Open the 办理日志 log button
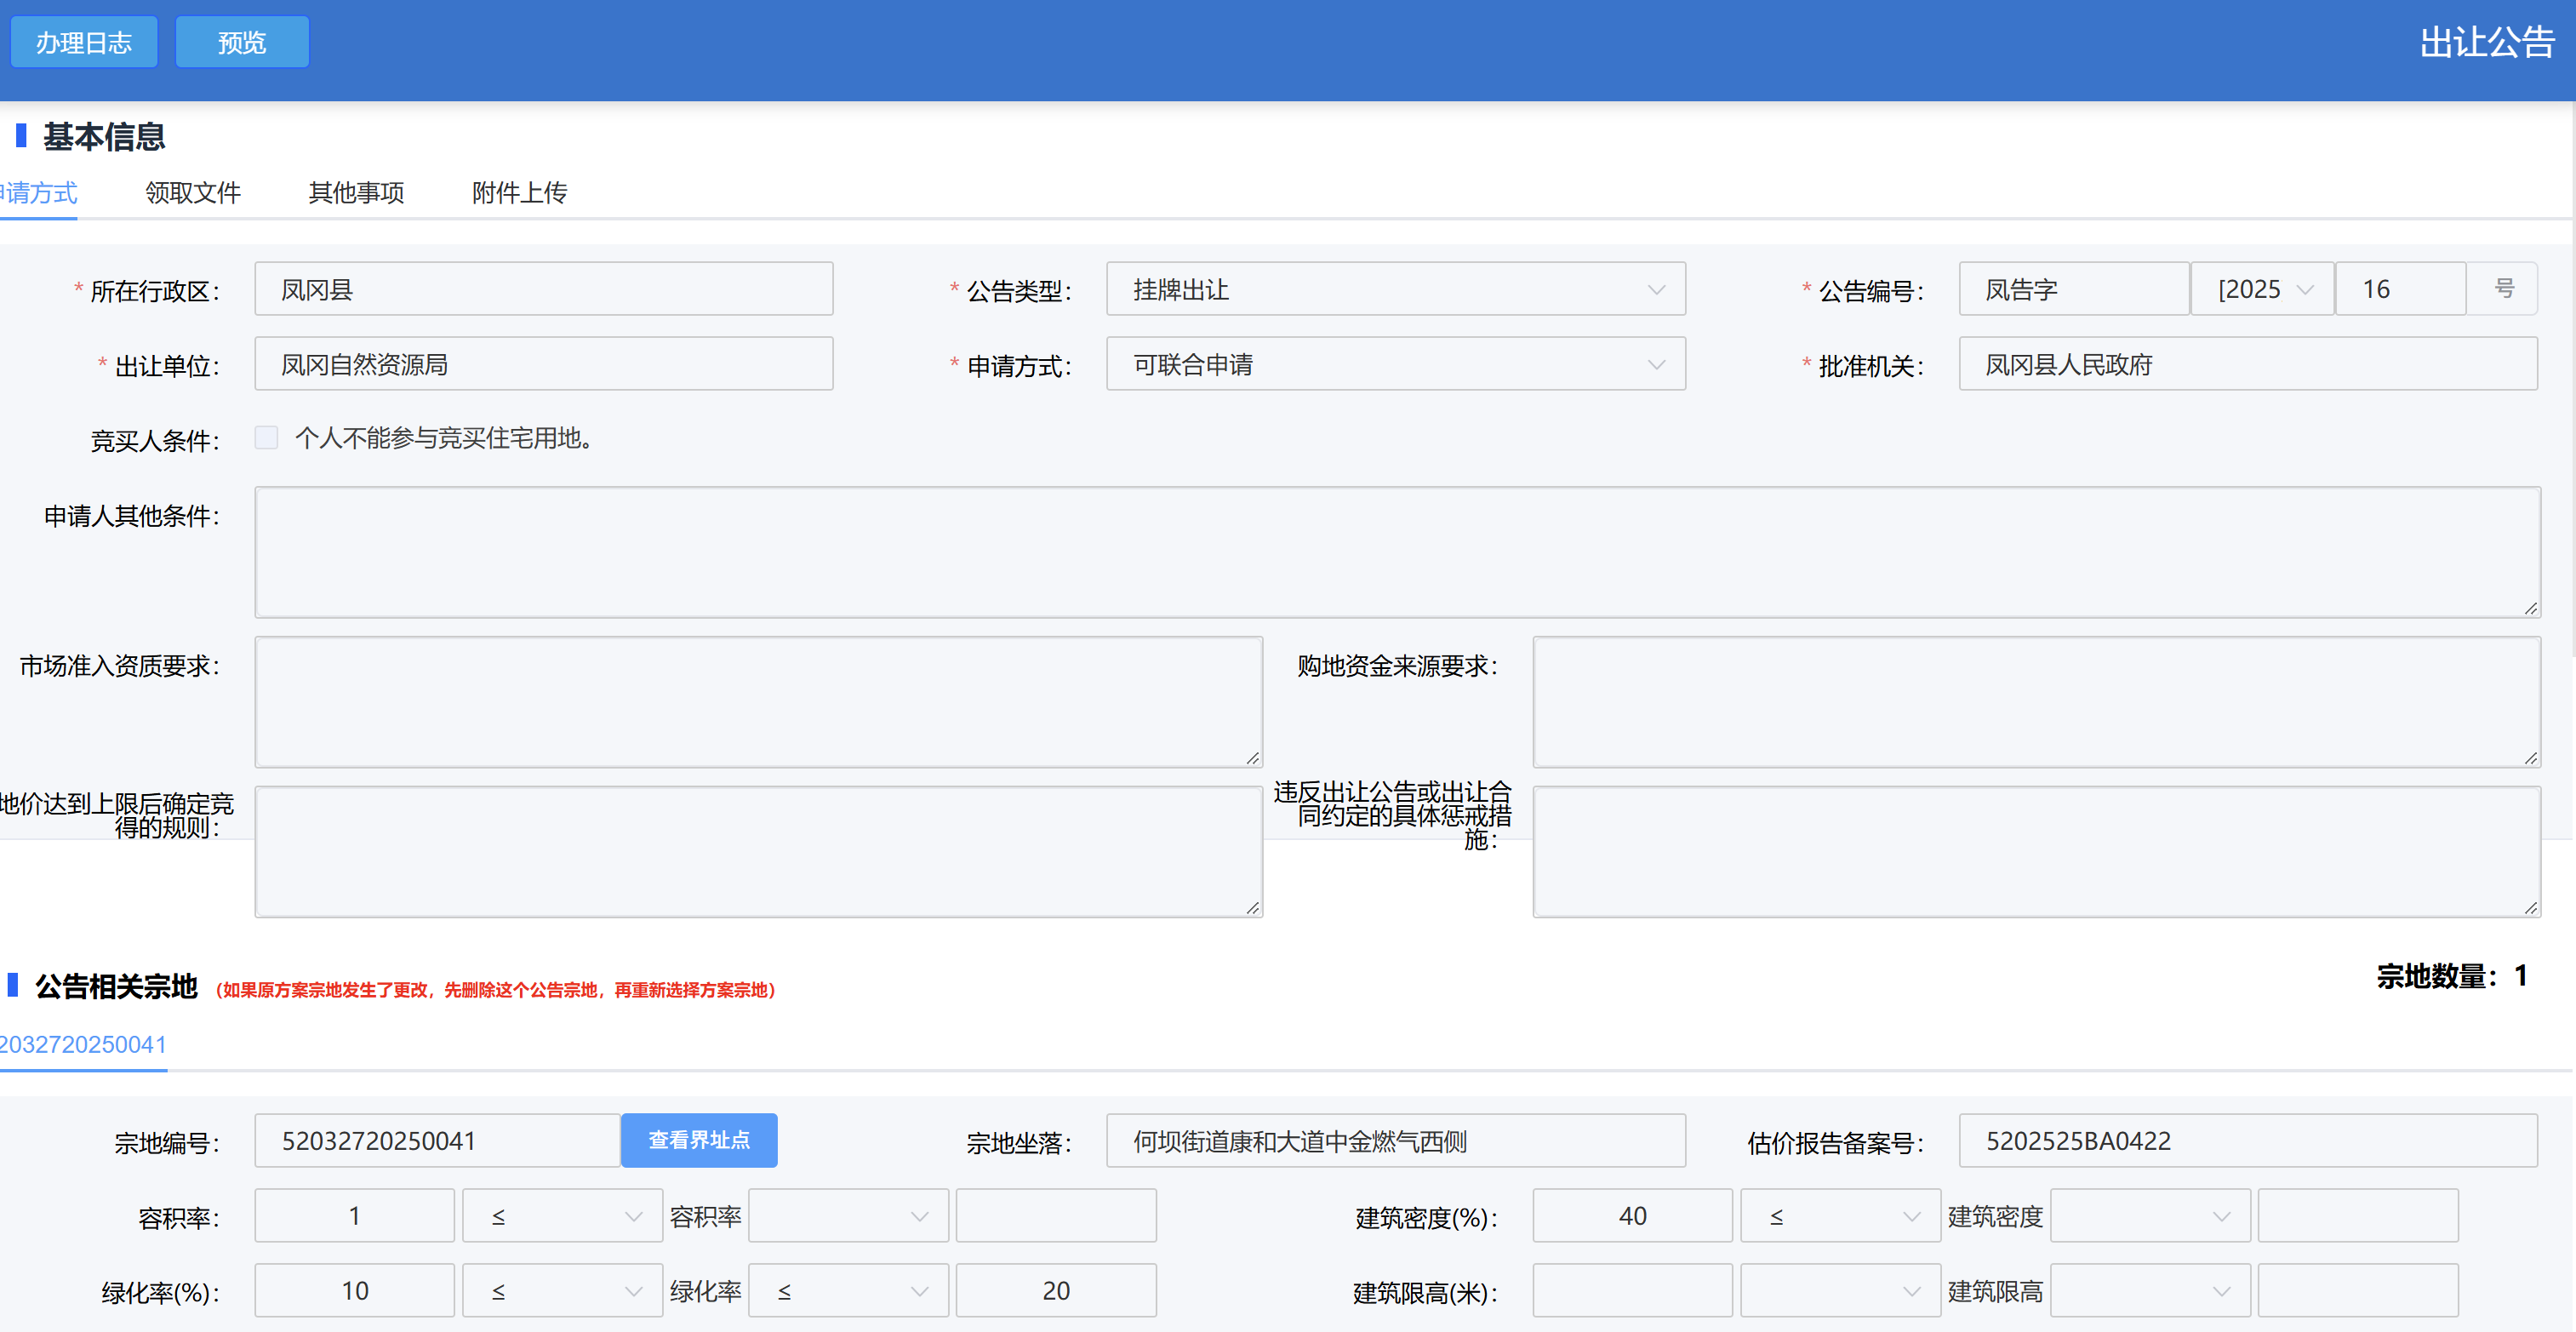This screenshot has width=2576, height=1332. (x=84, y=42)
